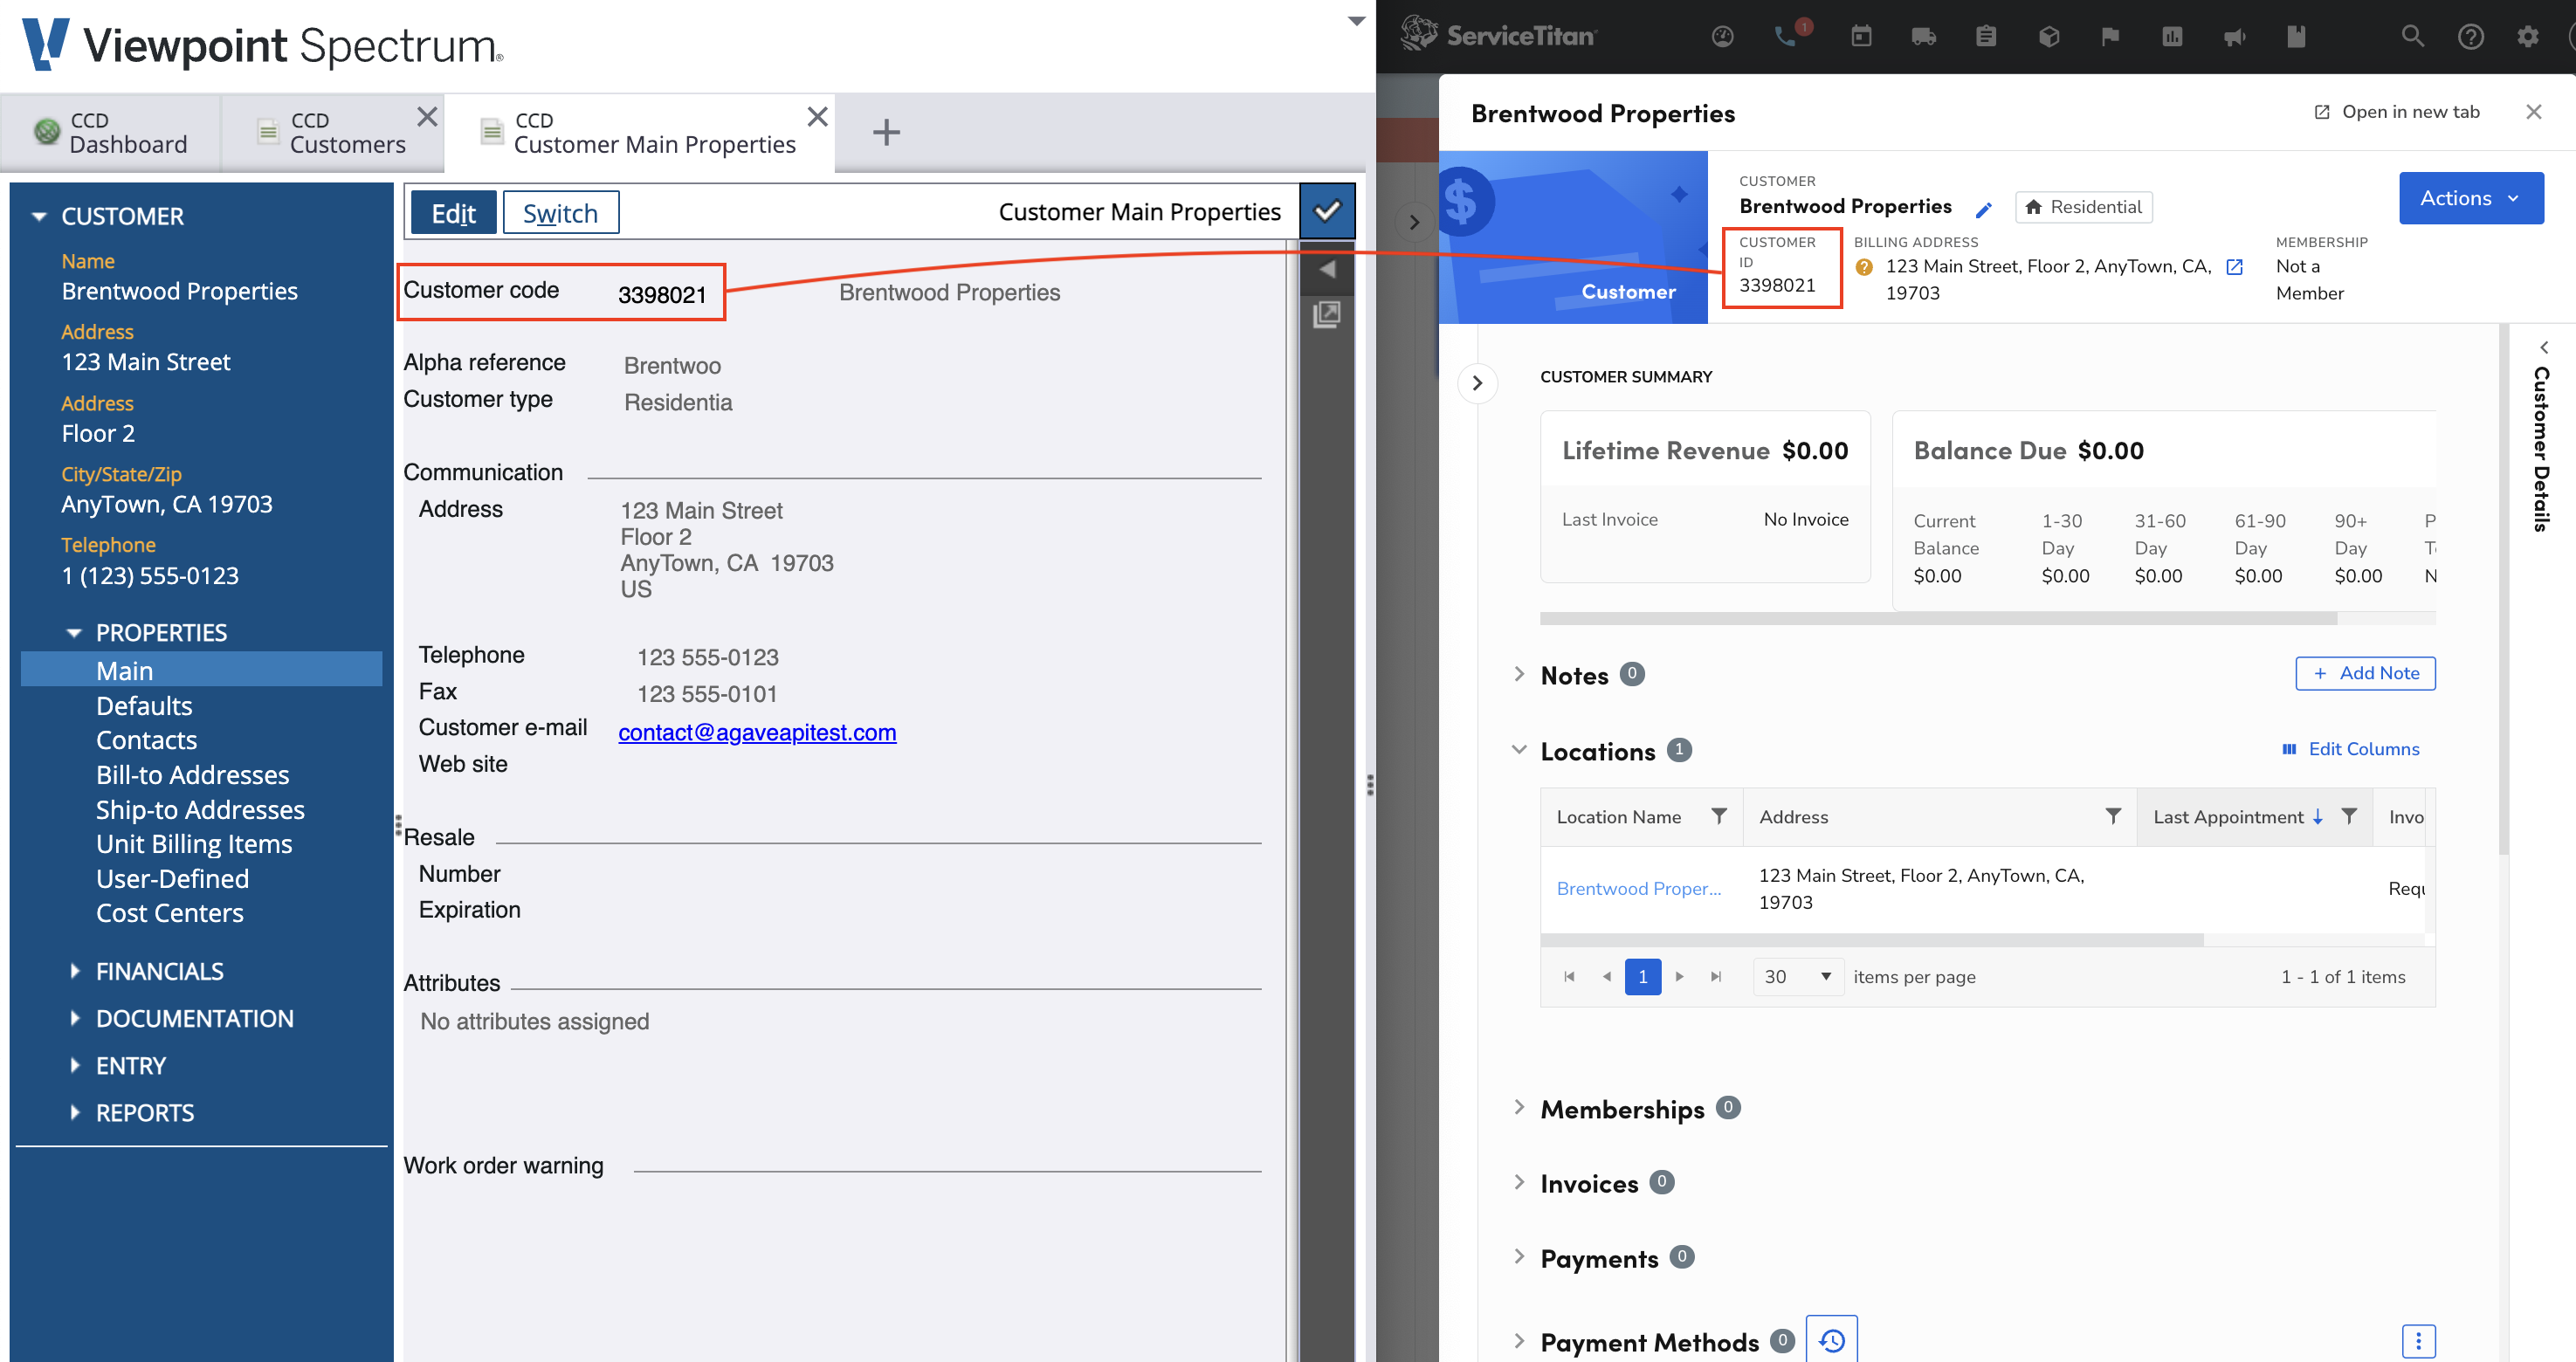Open the ServiceTitan dispatch truck icon
The width and height of the screenshot is (2576, 1362).
click(x=1923, y=37)
